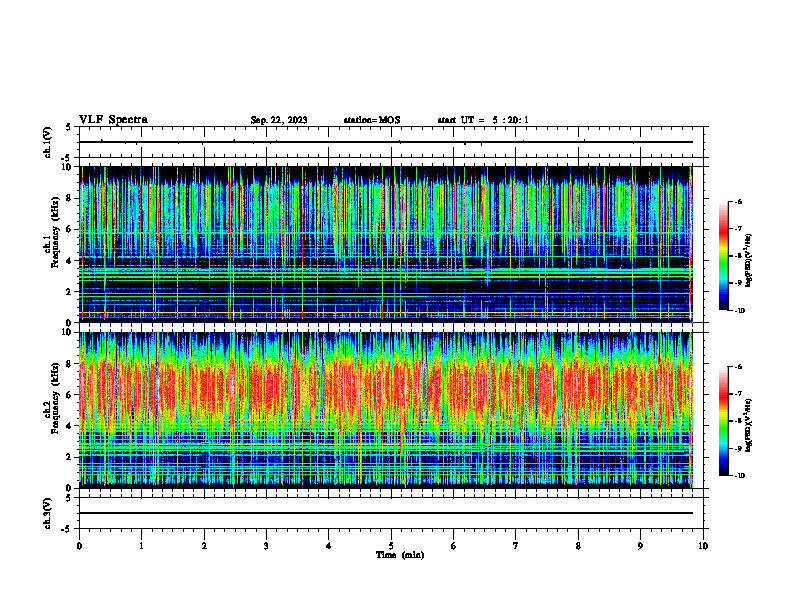
Task: Click the -5 tick of ch.3(V) axis
Action: (x=68, y=529)
